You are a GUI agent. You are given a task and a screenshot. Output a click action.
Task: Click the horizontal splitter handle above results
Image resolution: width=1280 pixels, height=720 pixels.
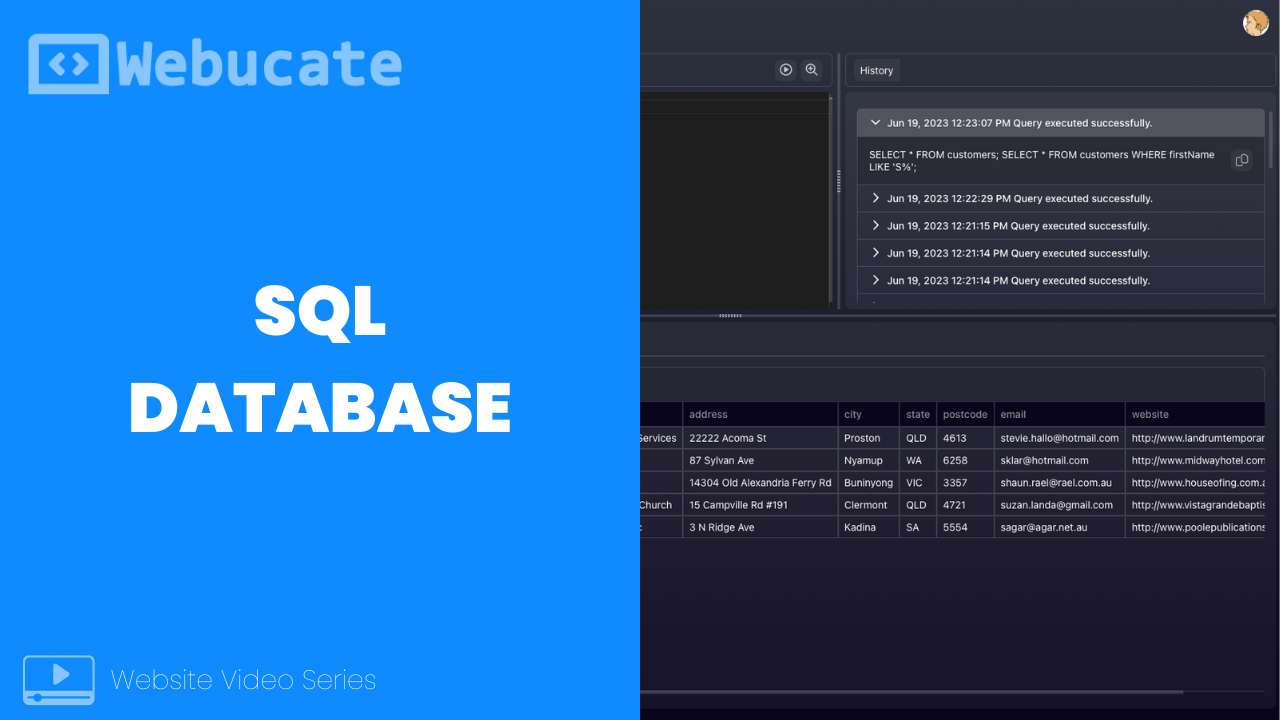click(730, 316)
